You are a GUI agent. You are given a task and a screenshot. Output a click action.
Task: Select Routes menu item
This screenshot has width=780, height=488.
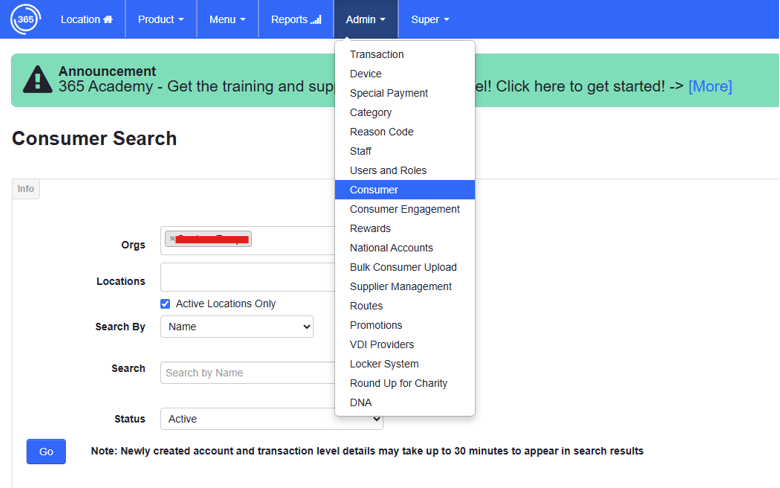click(405, 306)
